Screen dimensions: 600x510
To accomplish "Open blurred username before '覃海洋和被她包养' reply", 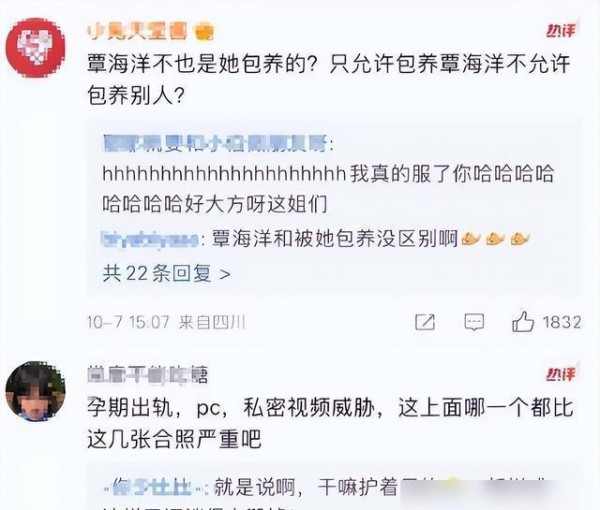I will pos(150,239).
